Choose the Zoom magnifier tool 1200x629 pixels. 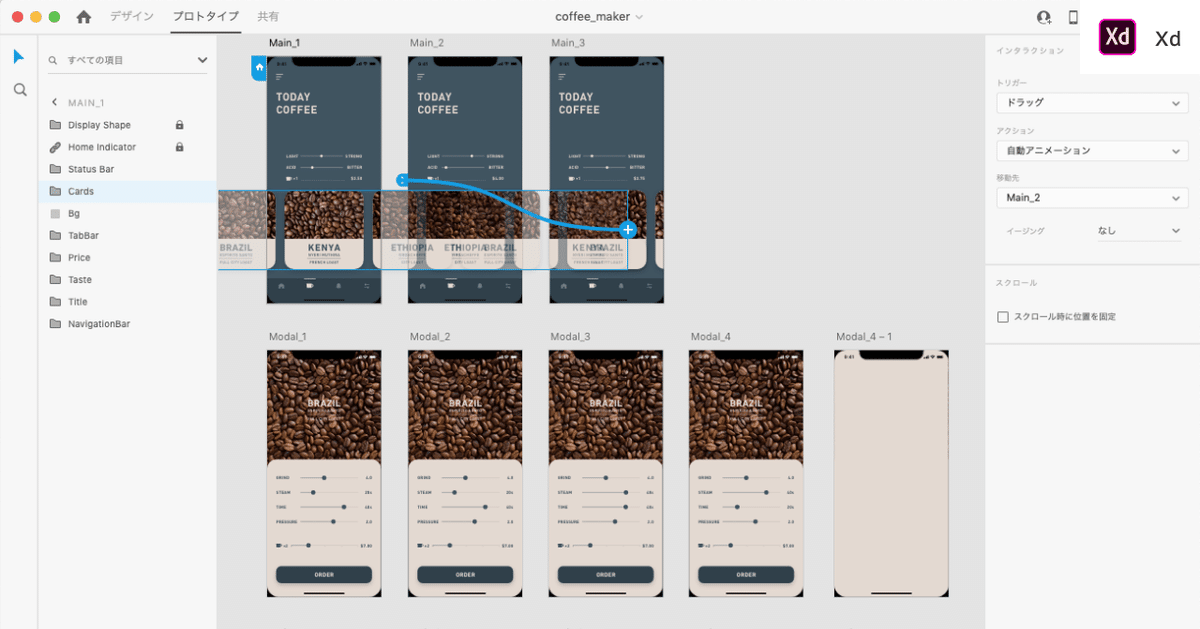(x=19, y=90)
